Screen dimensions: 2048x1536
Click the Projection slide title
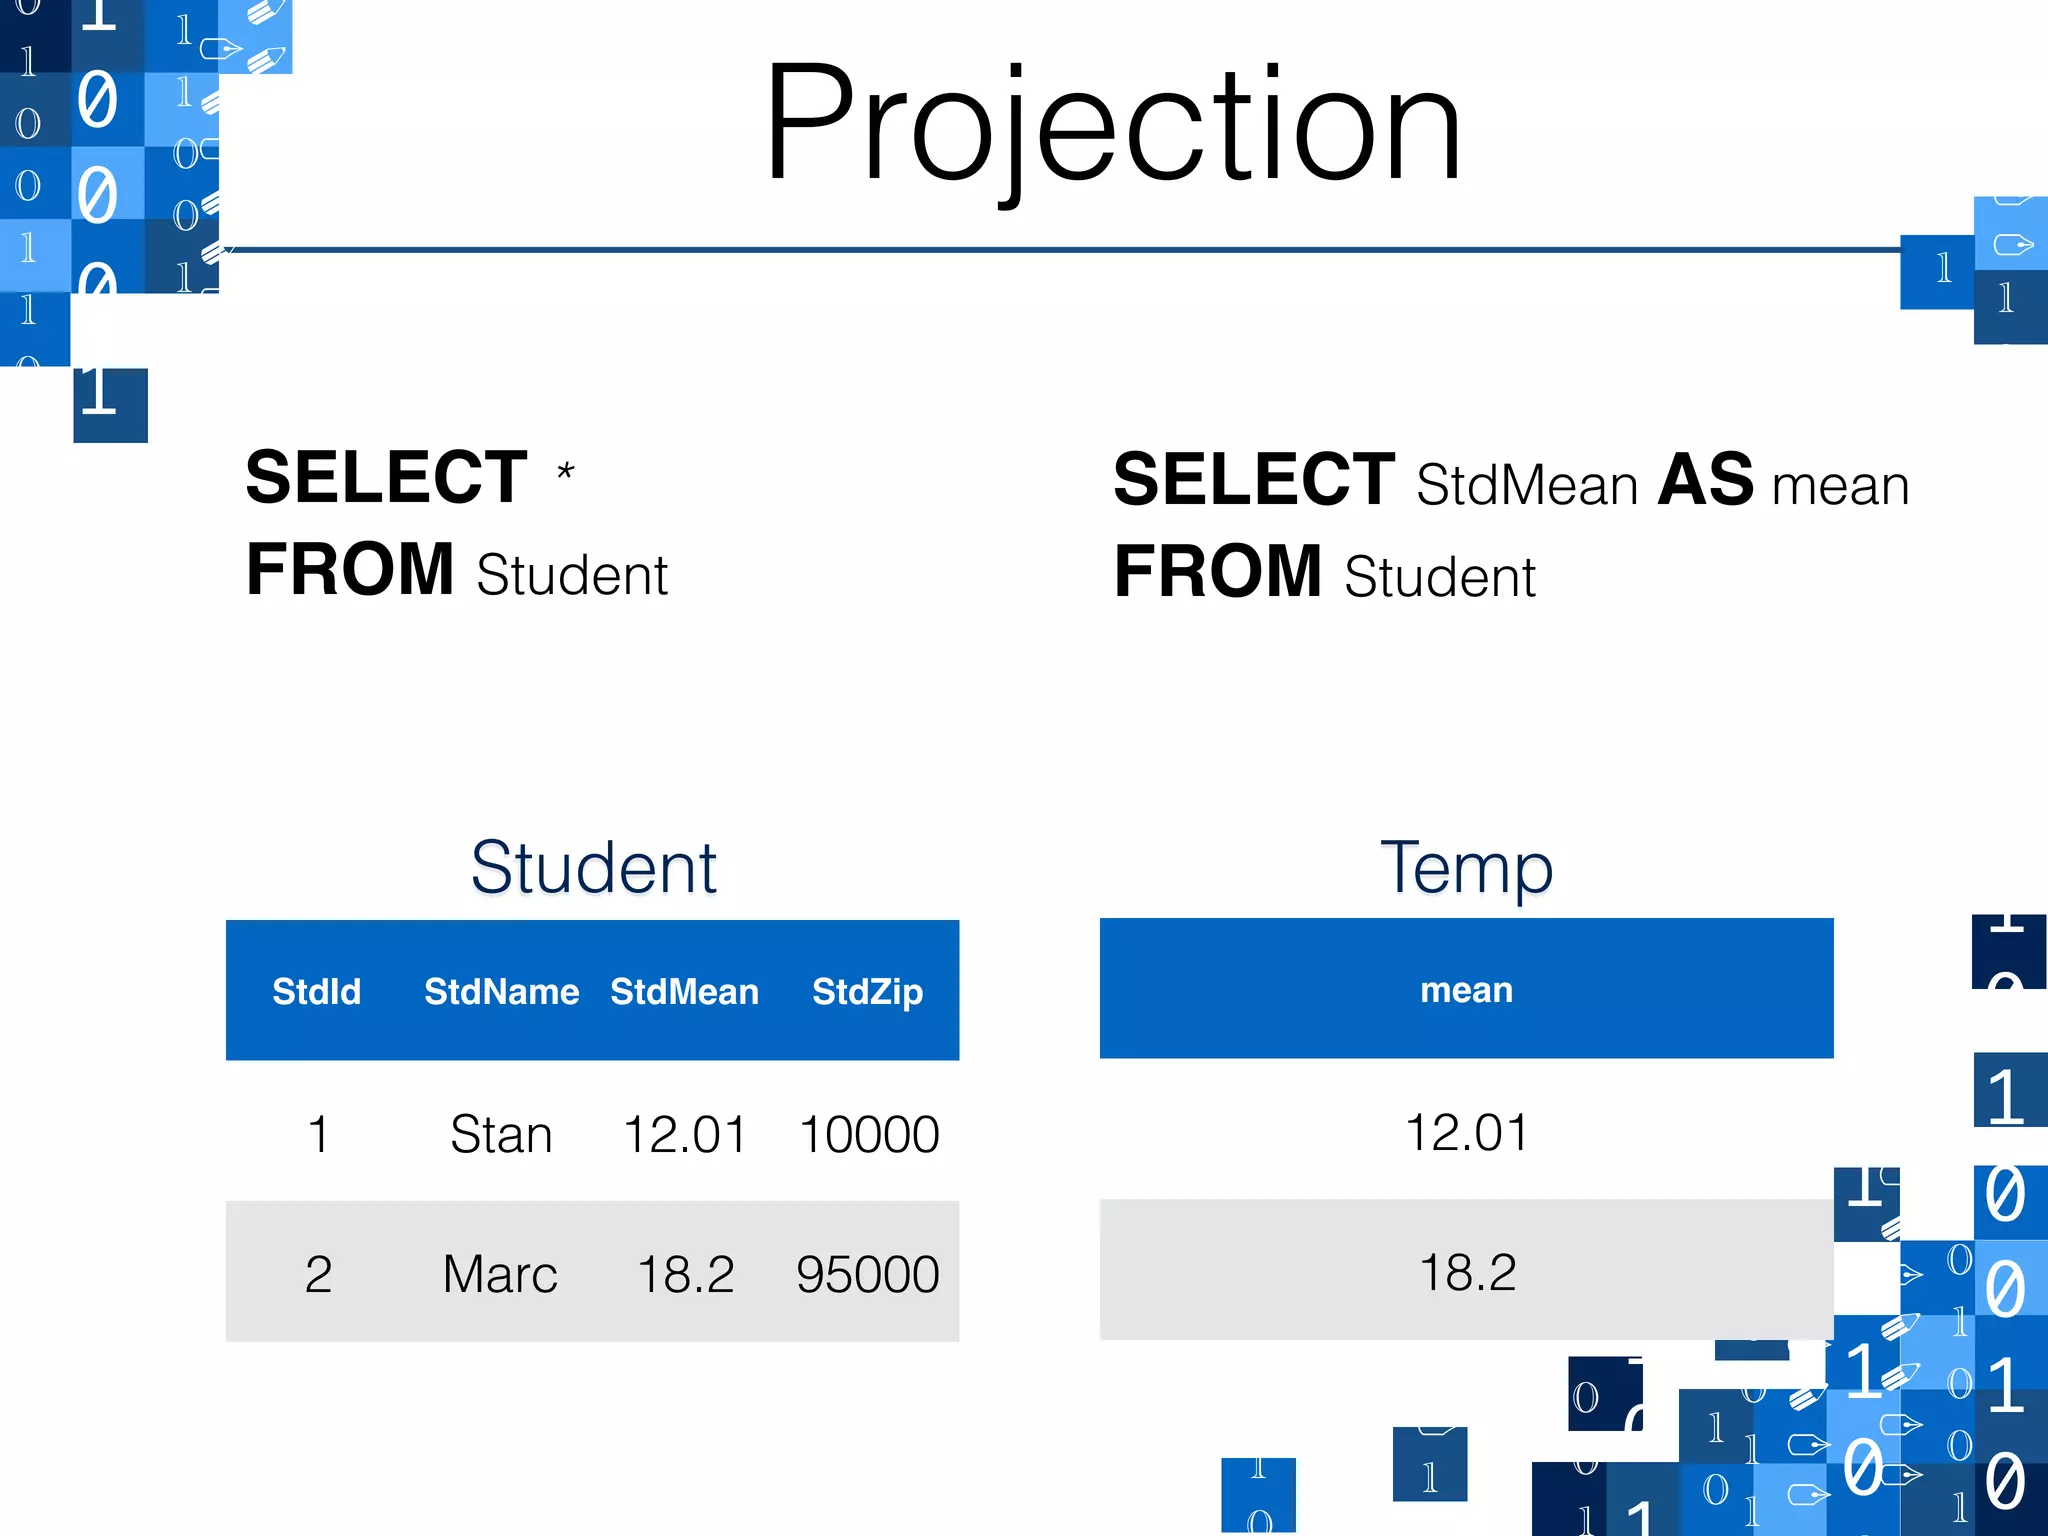[1112, 124]
